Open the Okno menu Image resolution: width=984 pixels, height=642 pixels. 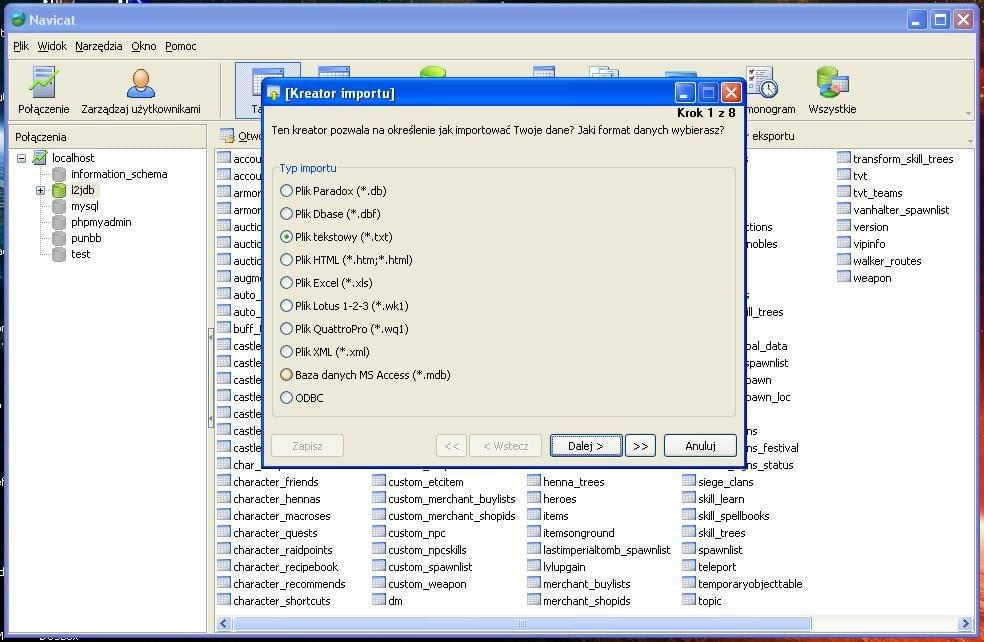144,46
